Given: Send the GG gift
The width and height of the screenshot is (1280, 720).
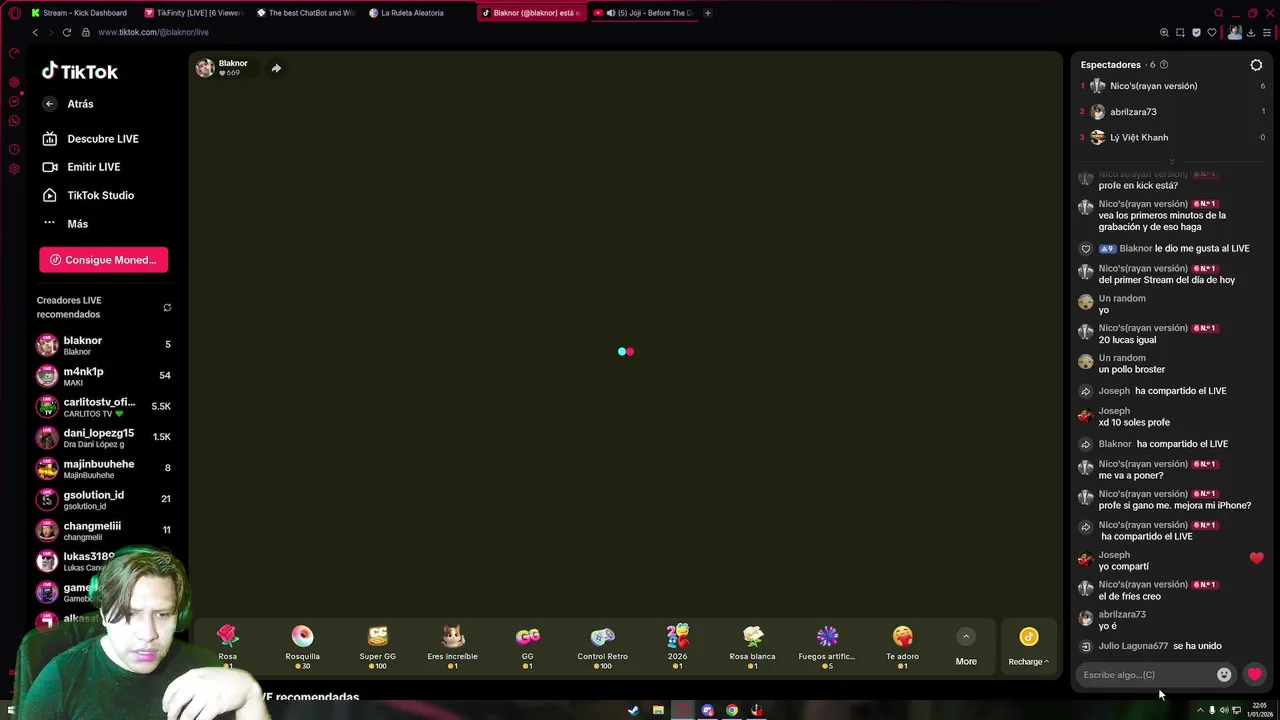Looking at the screenshot, I should coord(527,647).
